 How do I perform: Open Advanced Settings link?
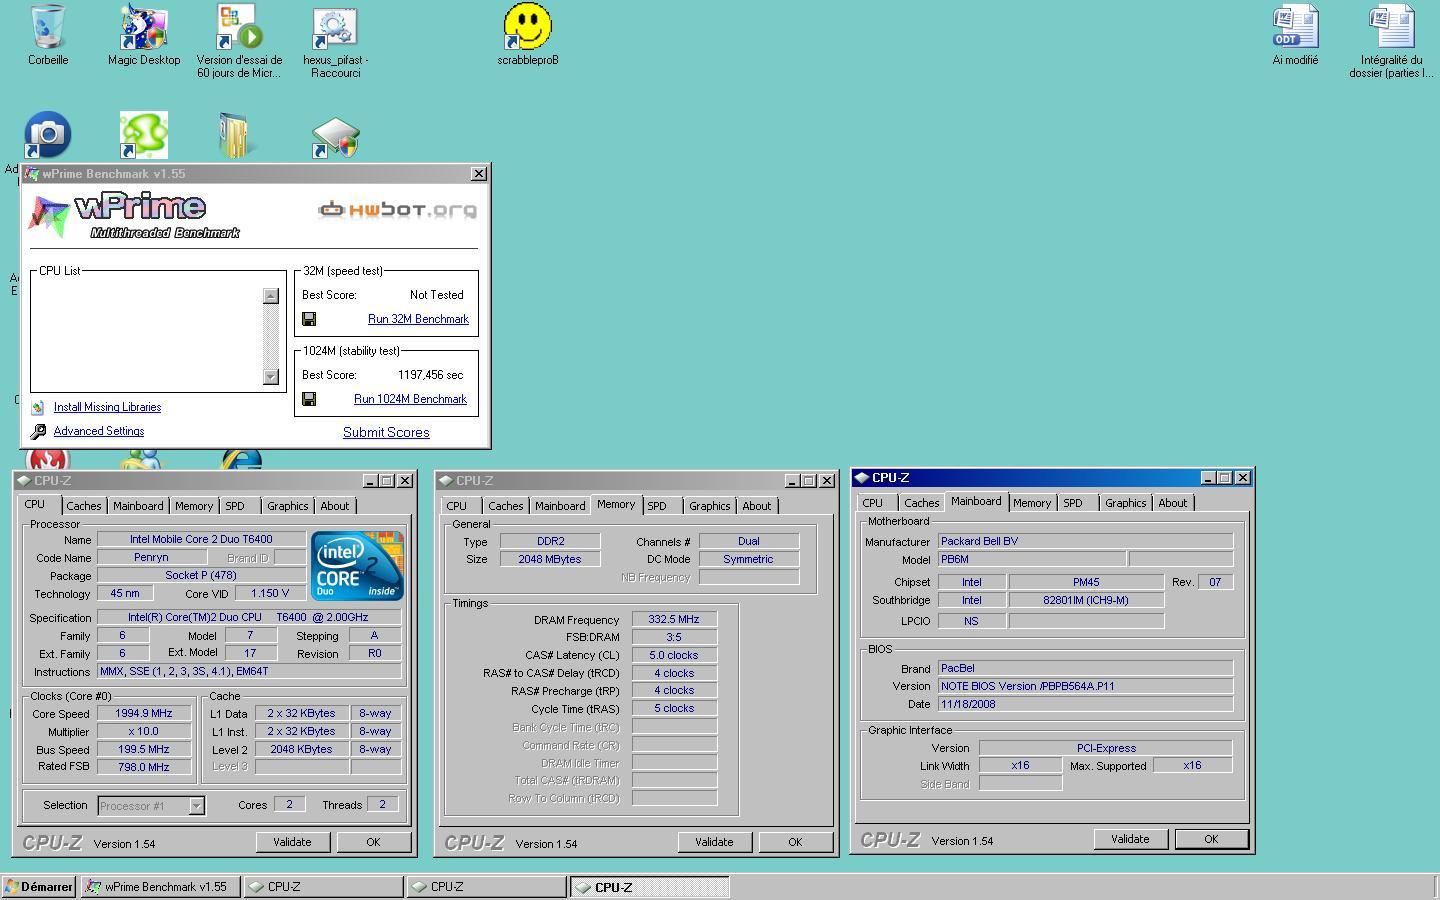pos(99,431)
